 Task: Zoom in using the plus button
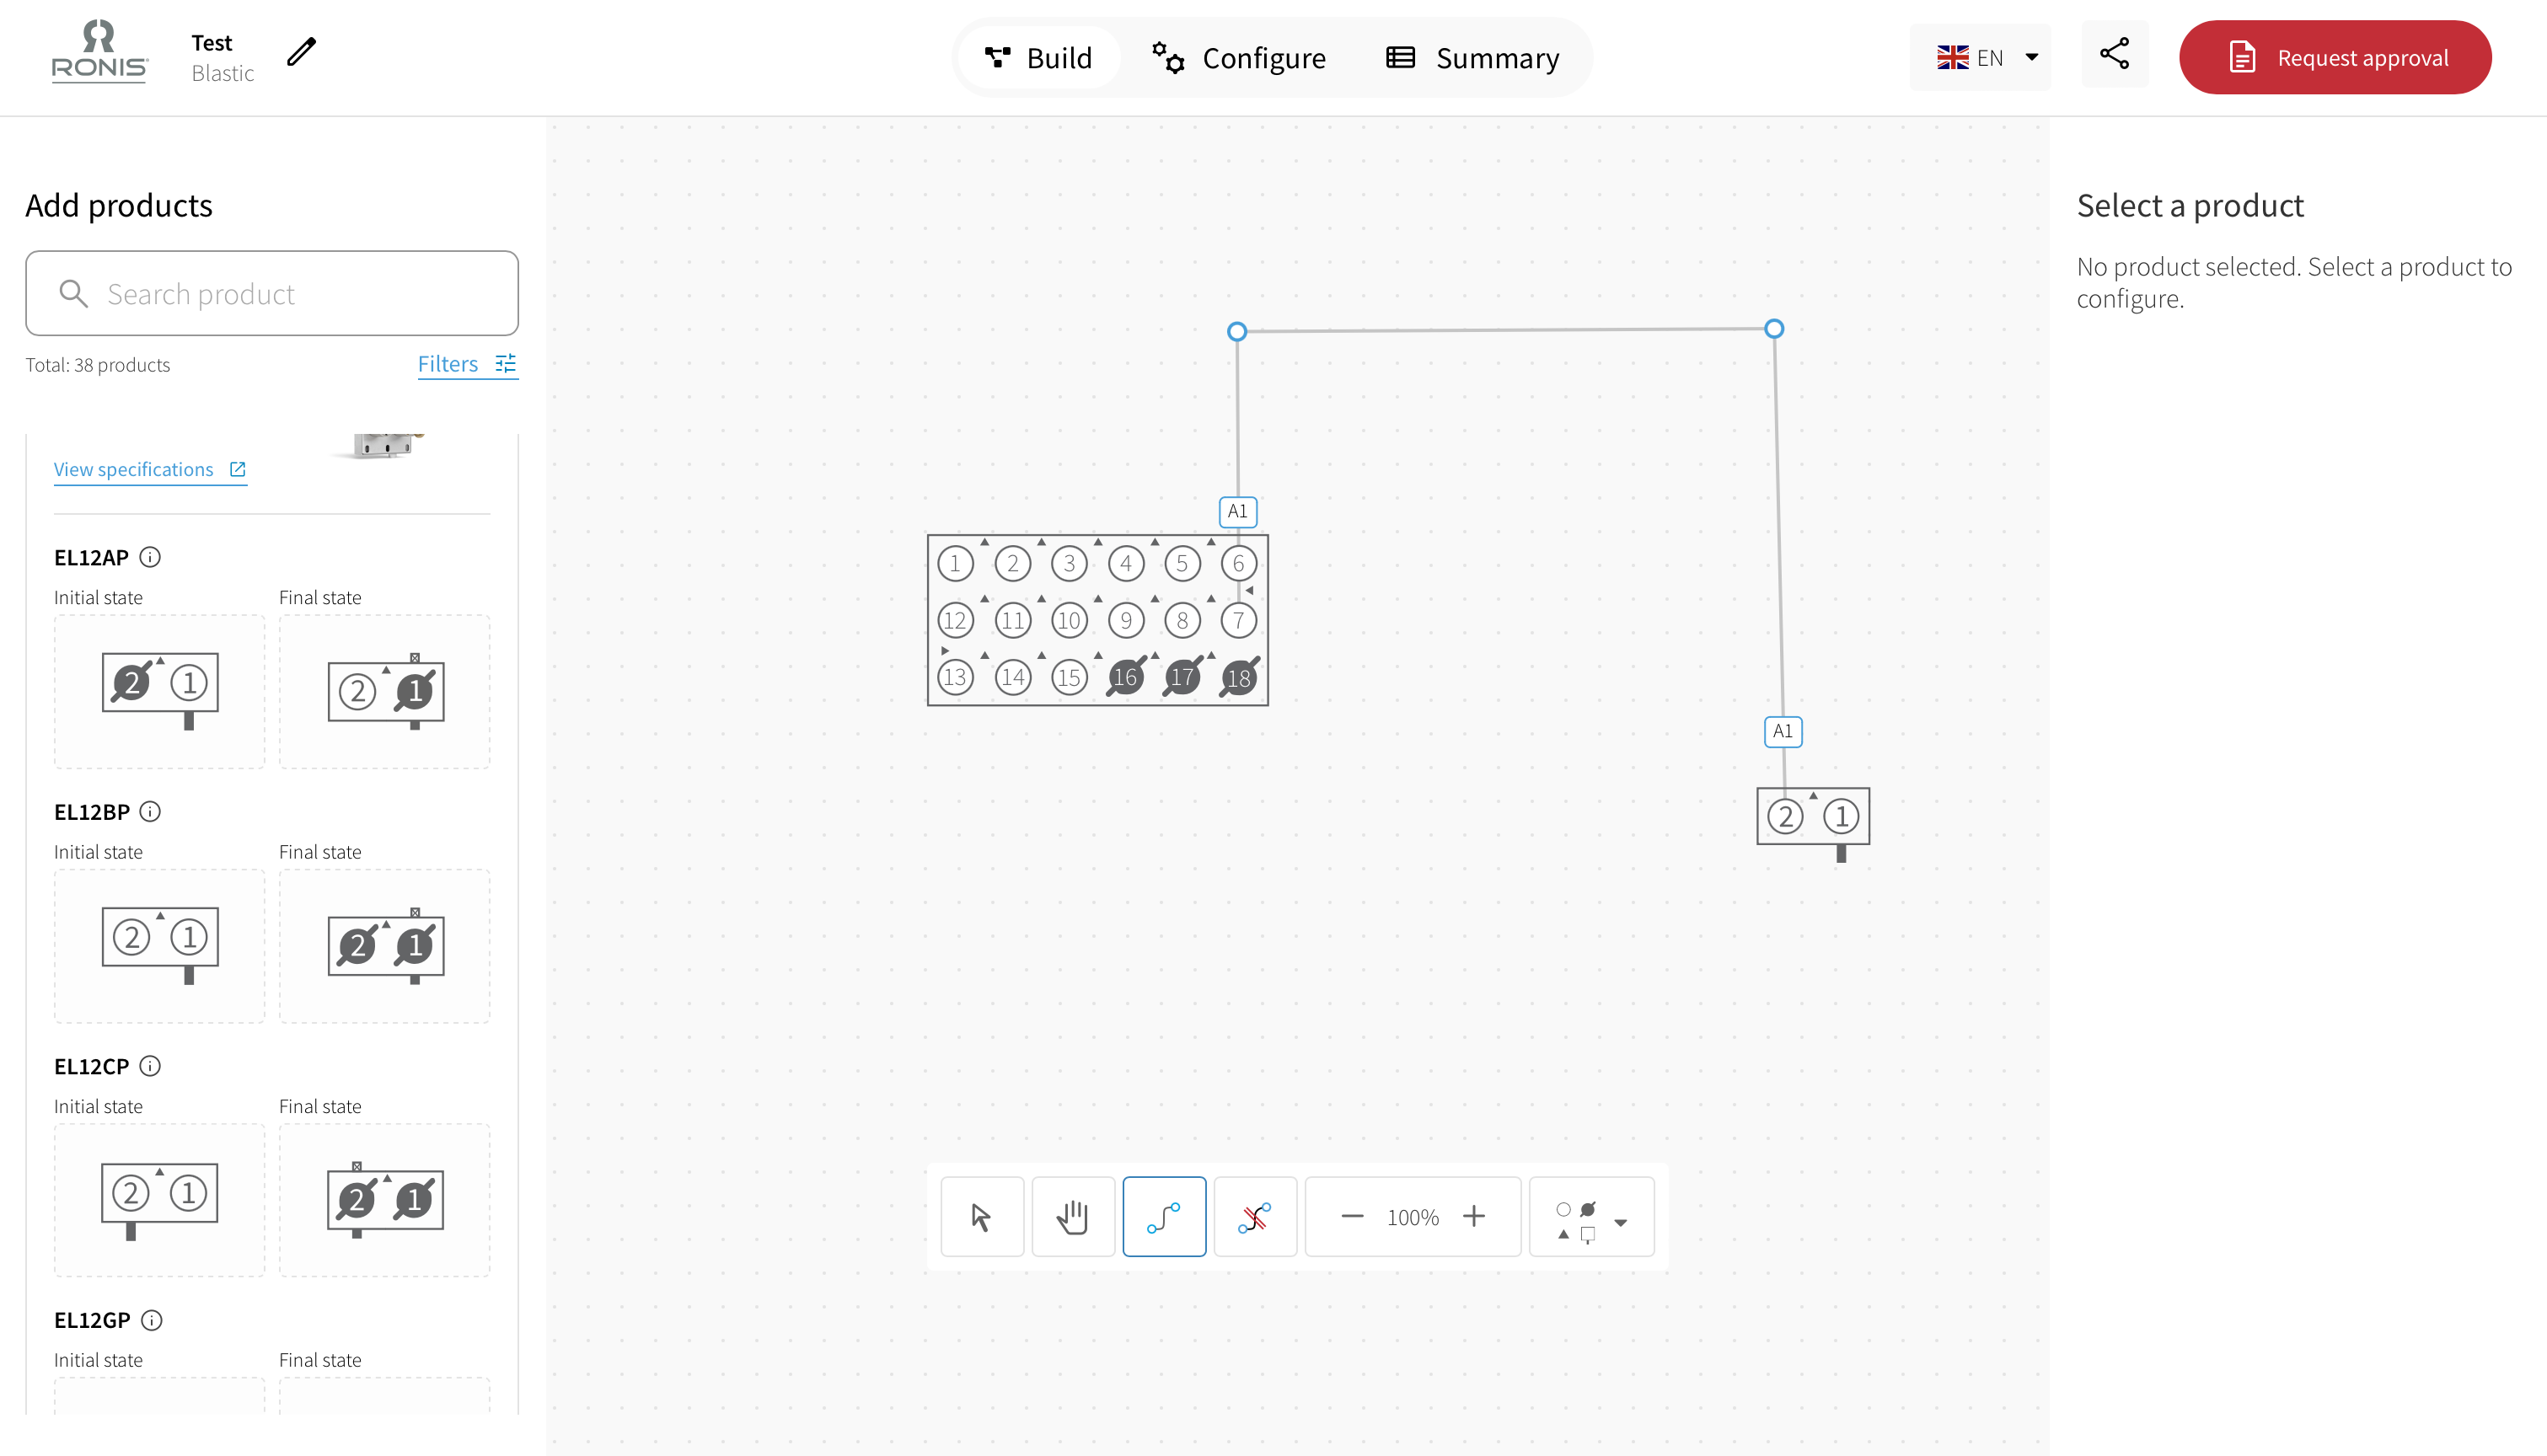[x=1474, y=1216]
